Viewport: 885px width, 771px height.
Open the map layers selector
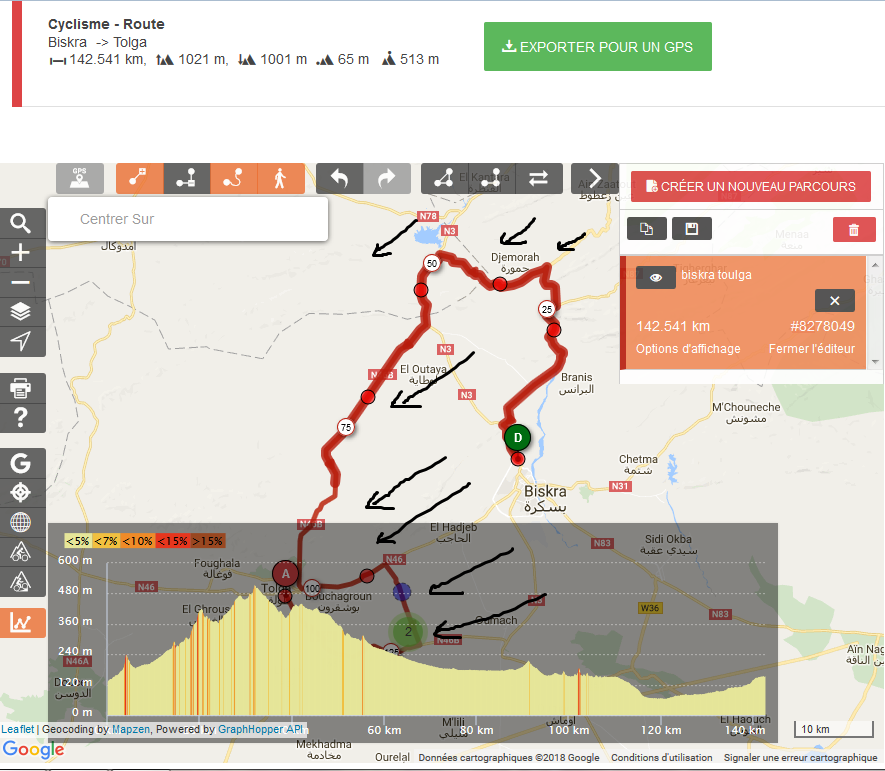21,312
